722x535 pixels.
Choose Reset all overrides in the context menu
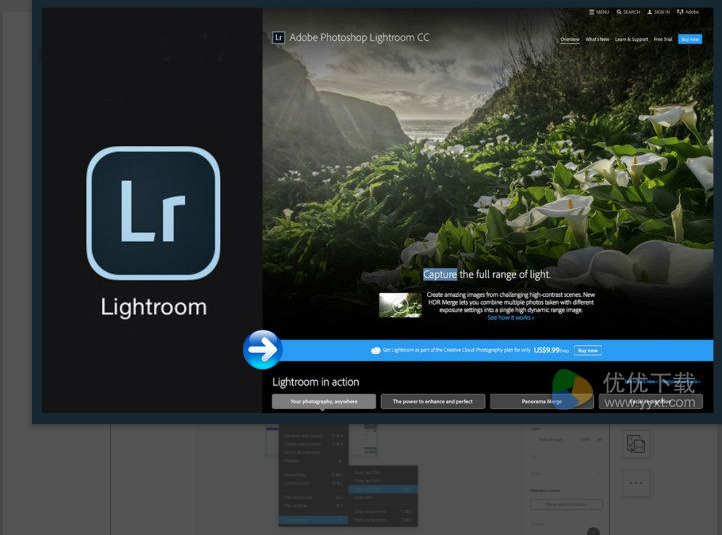tap(313, 452)
